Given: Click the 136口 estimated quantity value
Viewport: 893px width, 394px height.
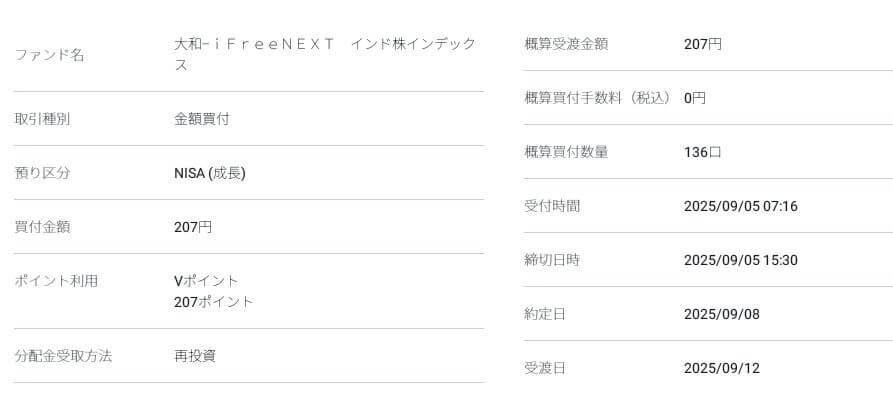Looking at the screenshot, I should [x=703, y=152].
